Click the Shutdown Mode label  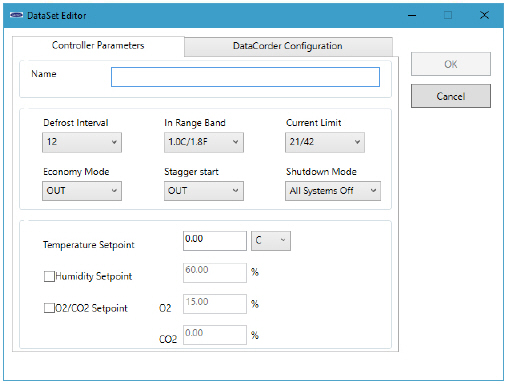pos(321,172)
